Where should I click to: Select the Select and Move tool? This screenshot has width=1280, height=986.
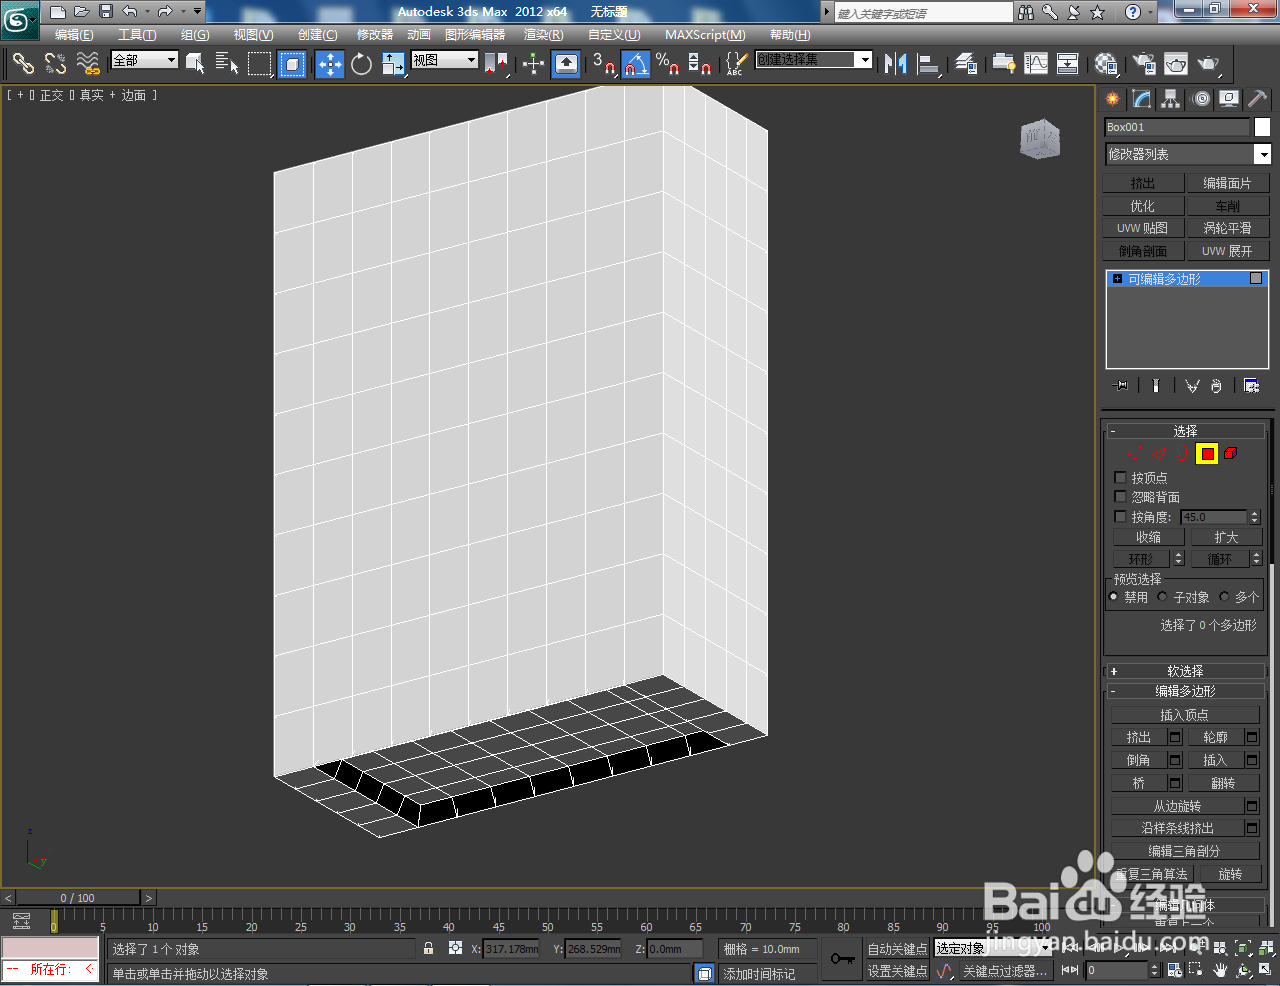click(x=329, y=65)
